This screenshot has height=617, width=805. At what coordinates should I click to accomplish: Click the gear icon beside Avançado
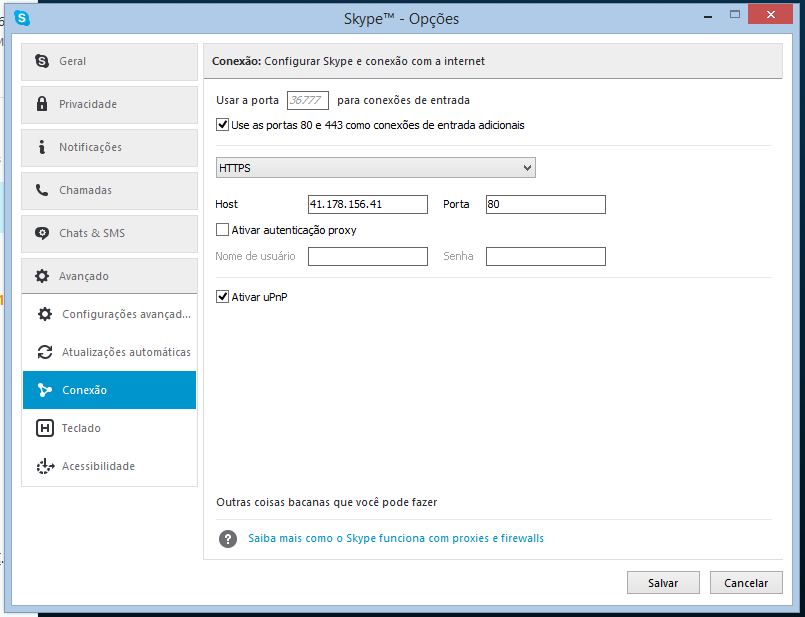coord(42,276)
